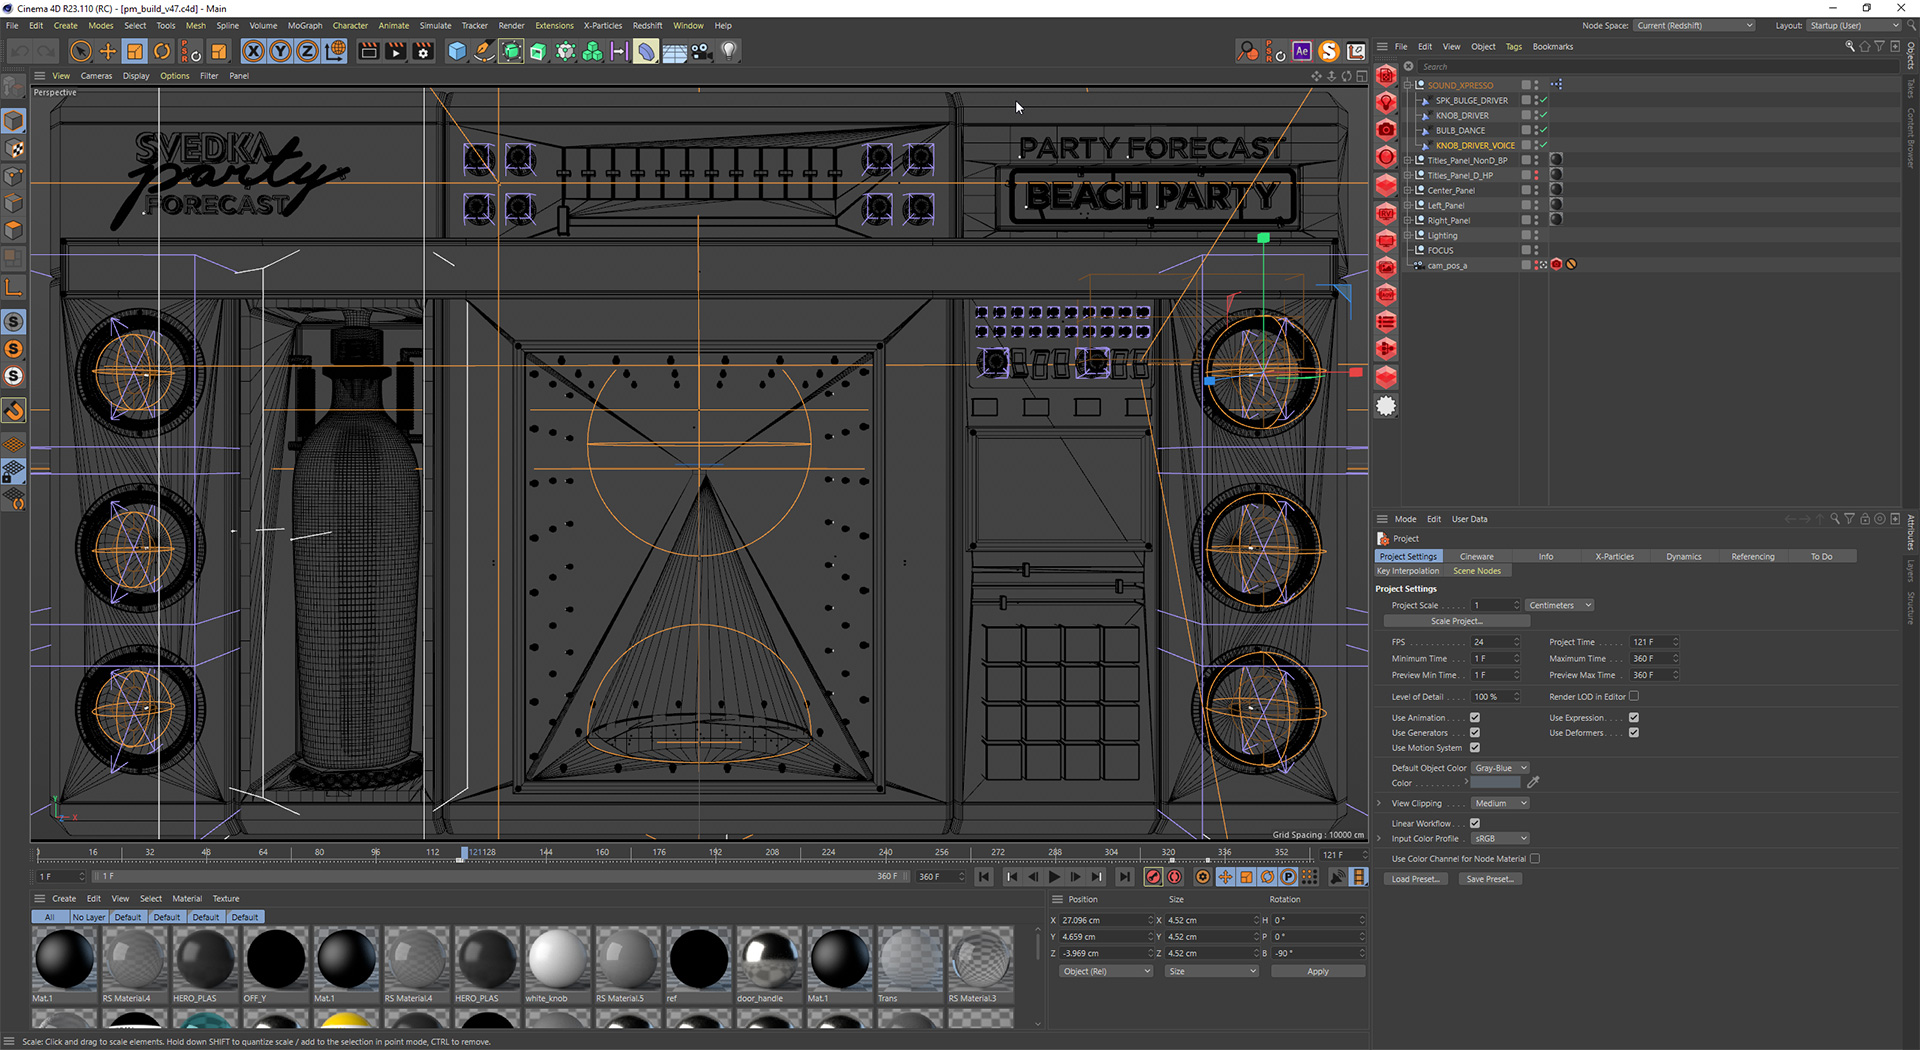The image size is (1920, 1050).
Task: Select the Move tool in top toolbar
Action: pyautogui.click(x=108, y=51)
